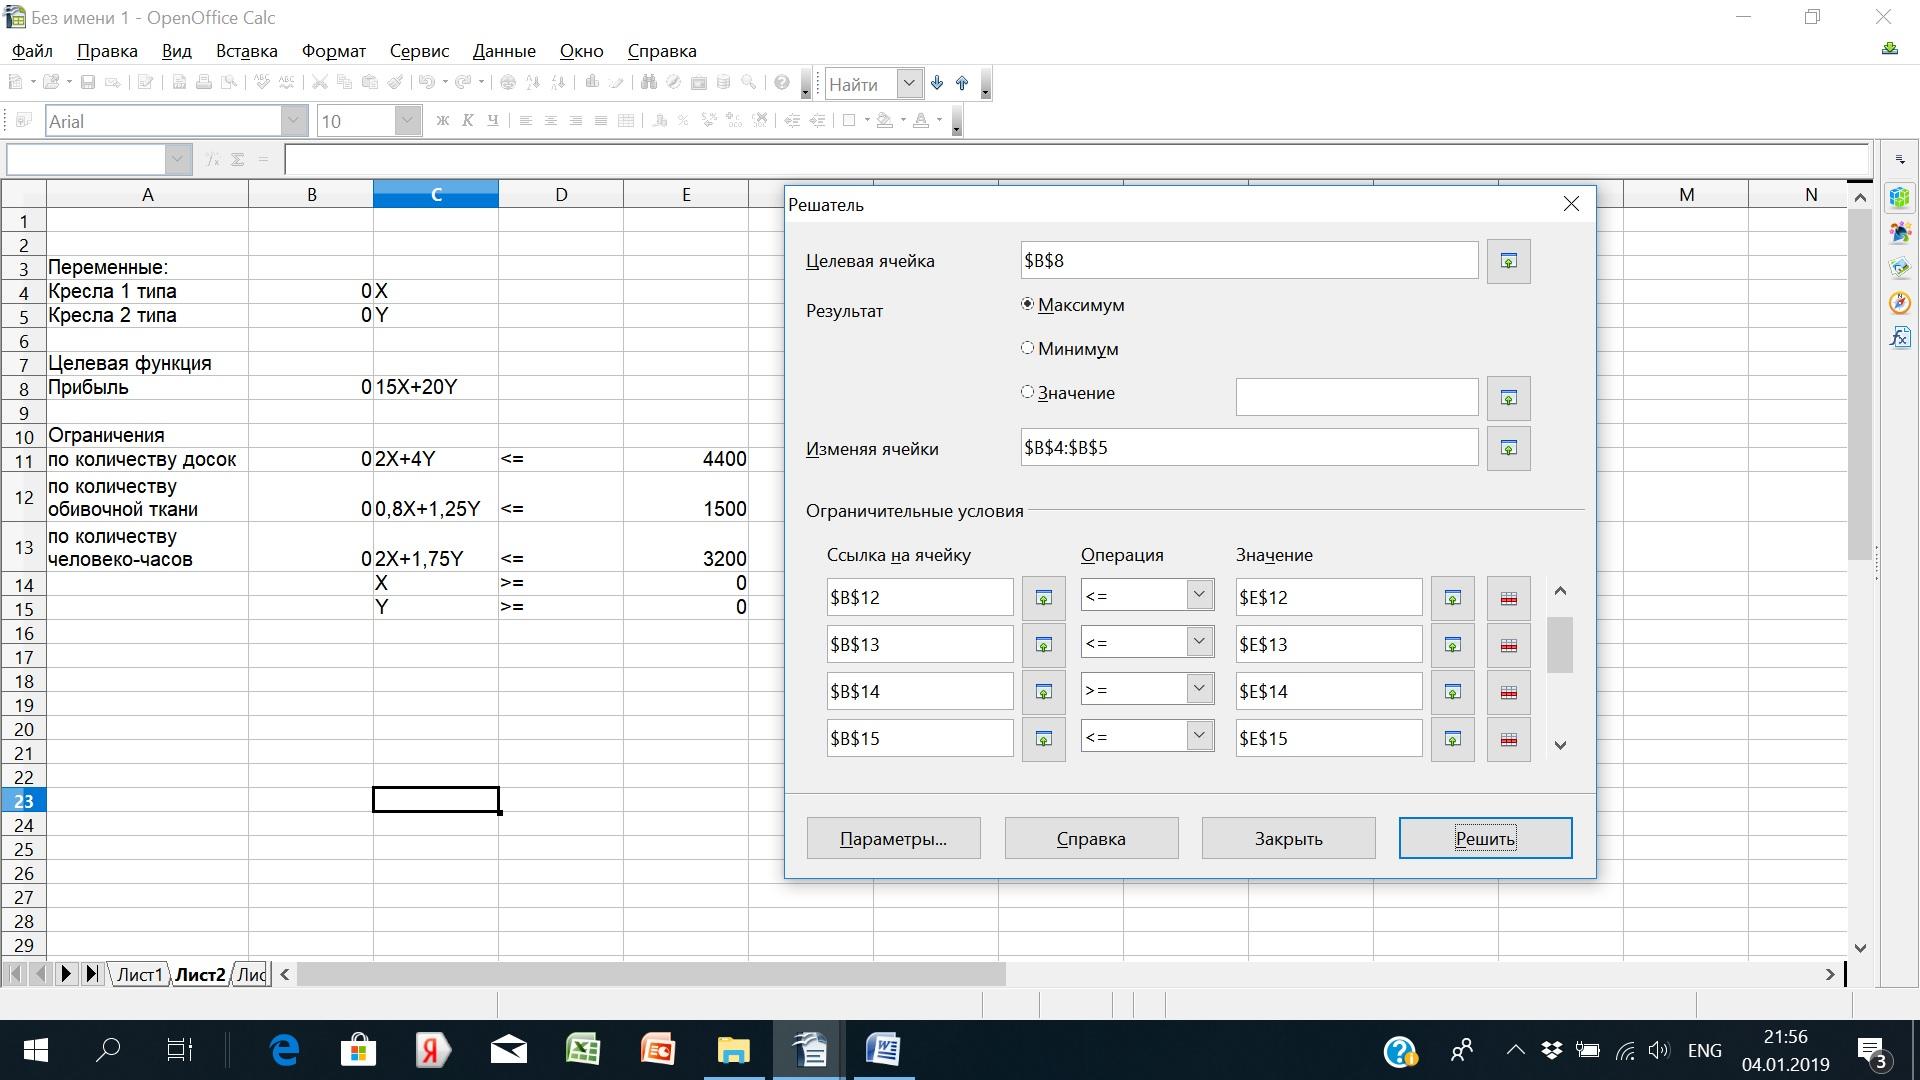This screenshot has height=1080, width=1920.
Task: Click the Решить button
Action: coord(1485,838)
